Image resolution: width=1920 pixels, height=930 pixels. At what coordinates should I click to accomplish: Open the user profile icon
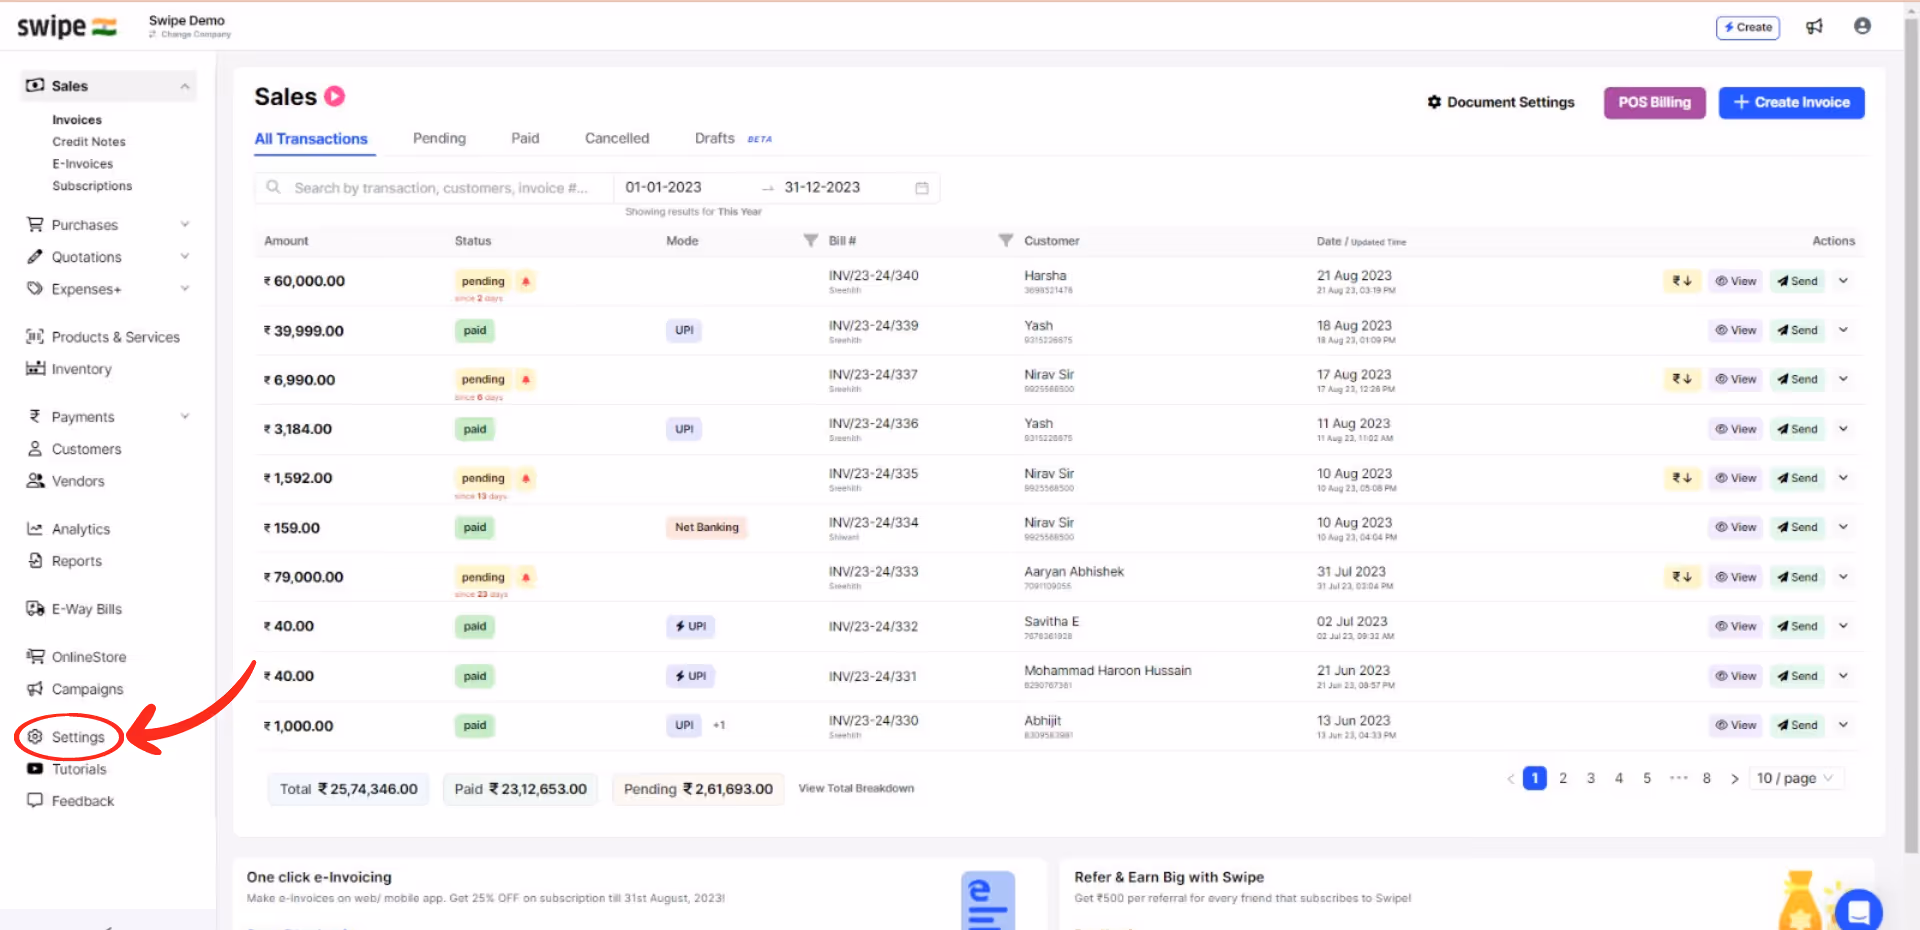[1862, 26]
